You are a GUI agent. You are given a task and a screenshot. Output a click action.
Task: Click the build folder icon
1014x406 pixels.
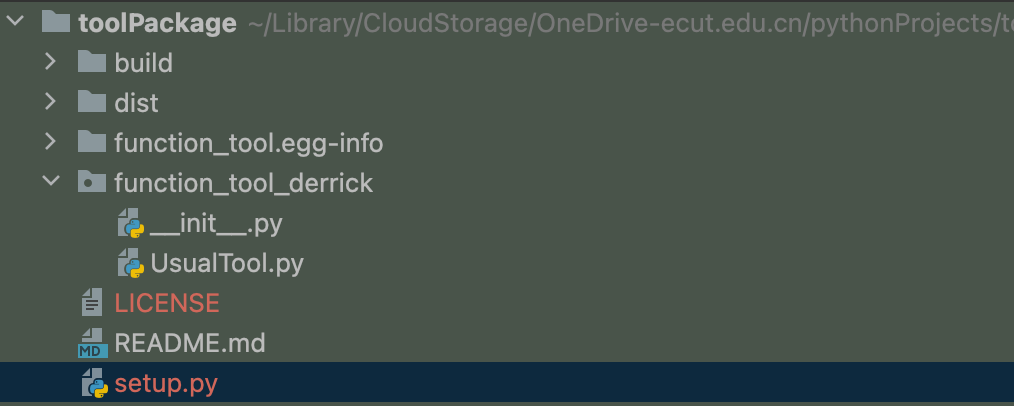pos(92,62)
